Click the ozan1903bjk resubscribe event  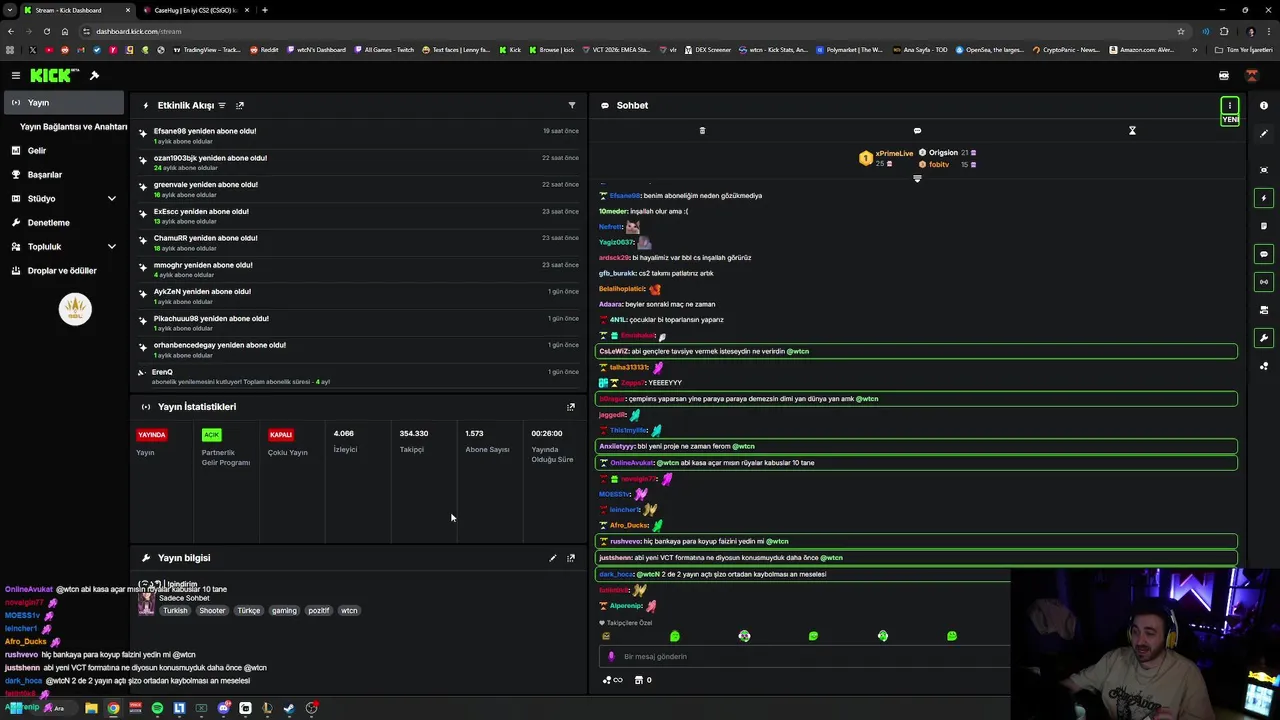coord(359,162)
